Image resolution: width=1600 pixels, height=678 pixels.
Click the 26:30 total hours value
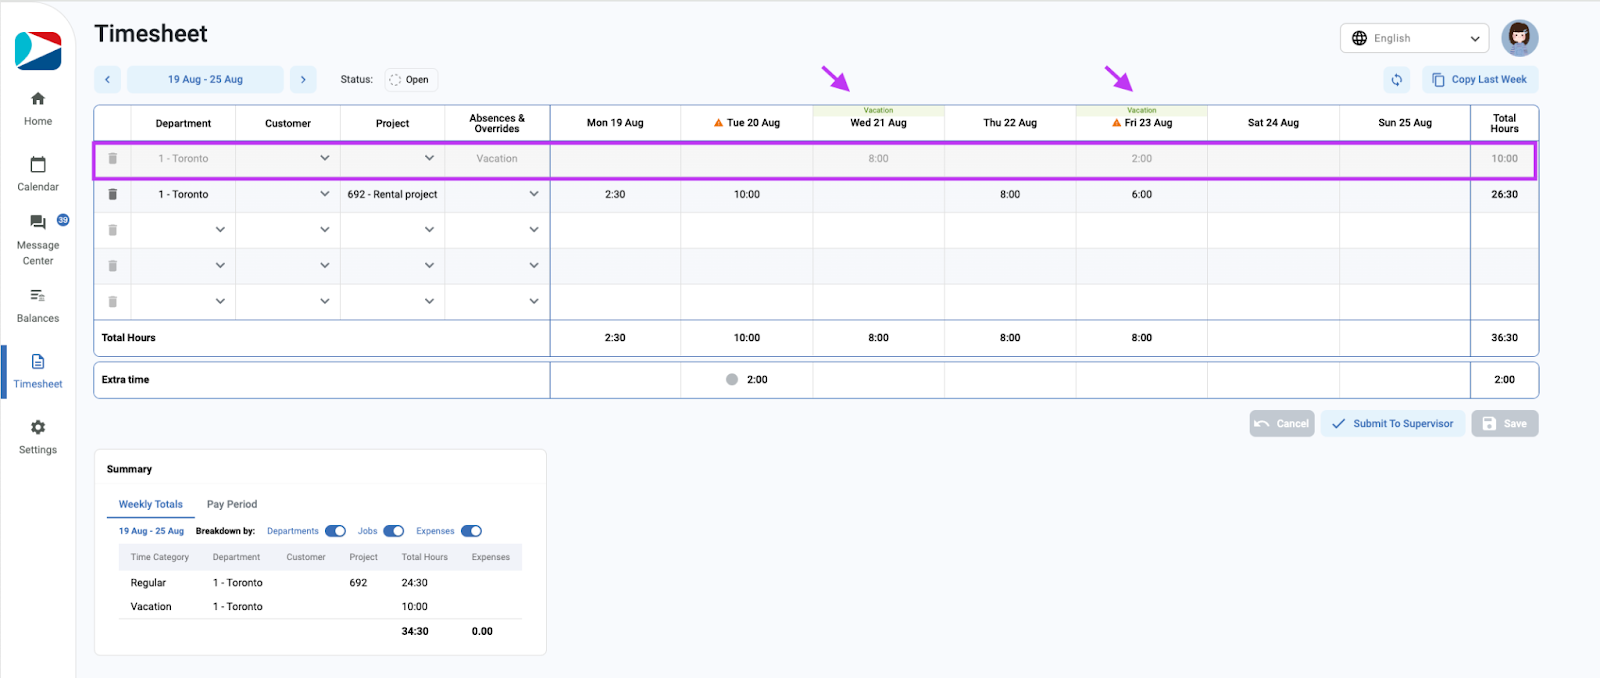point(1504,194)
